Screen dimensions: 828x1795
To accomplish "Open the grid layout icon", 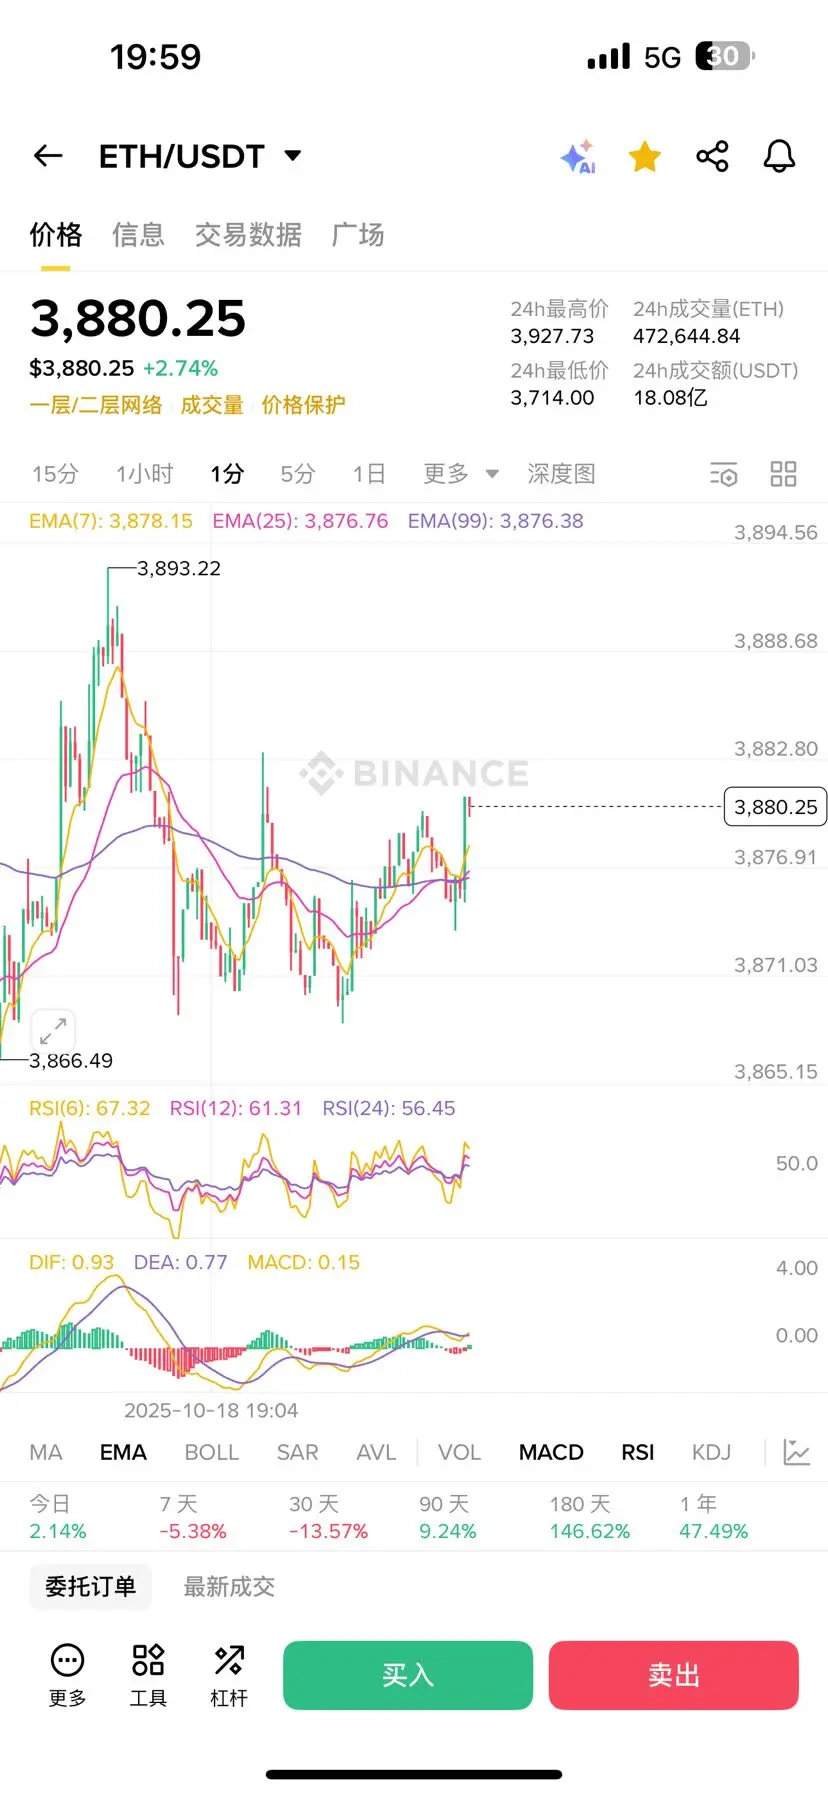I will point(784,474).
